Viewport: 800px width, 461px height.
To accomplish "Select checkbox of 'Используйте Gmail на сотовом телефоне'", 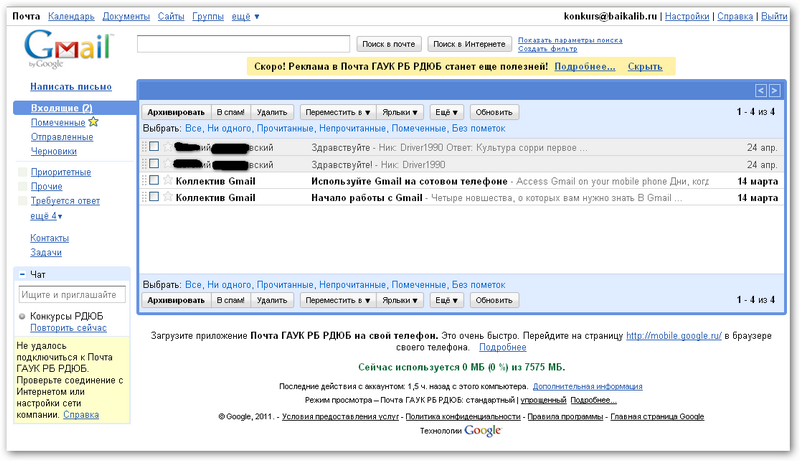I will coord(154,181).
